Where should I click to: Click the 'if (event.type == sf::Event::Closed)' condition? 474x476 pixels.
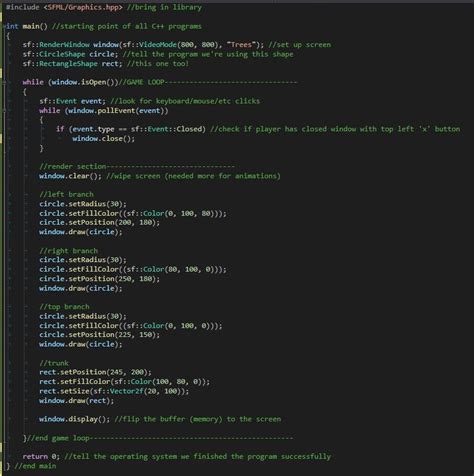coord(131,129)
